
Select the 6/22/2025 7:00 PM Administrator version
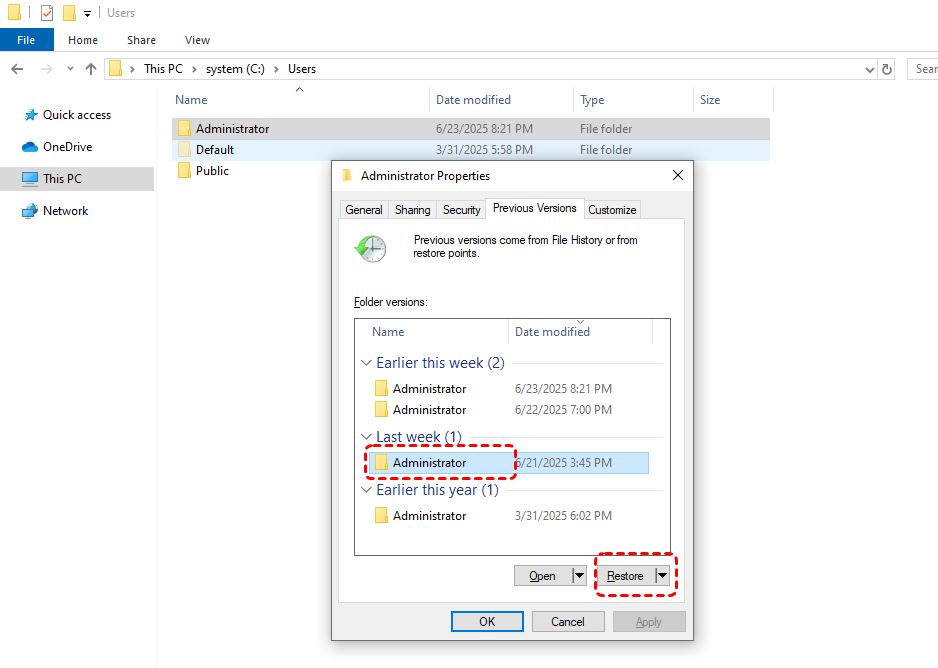(508, 410)
